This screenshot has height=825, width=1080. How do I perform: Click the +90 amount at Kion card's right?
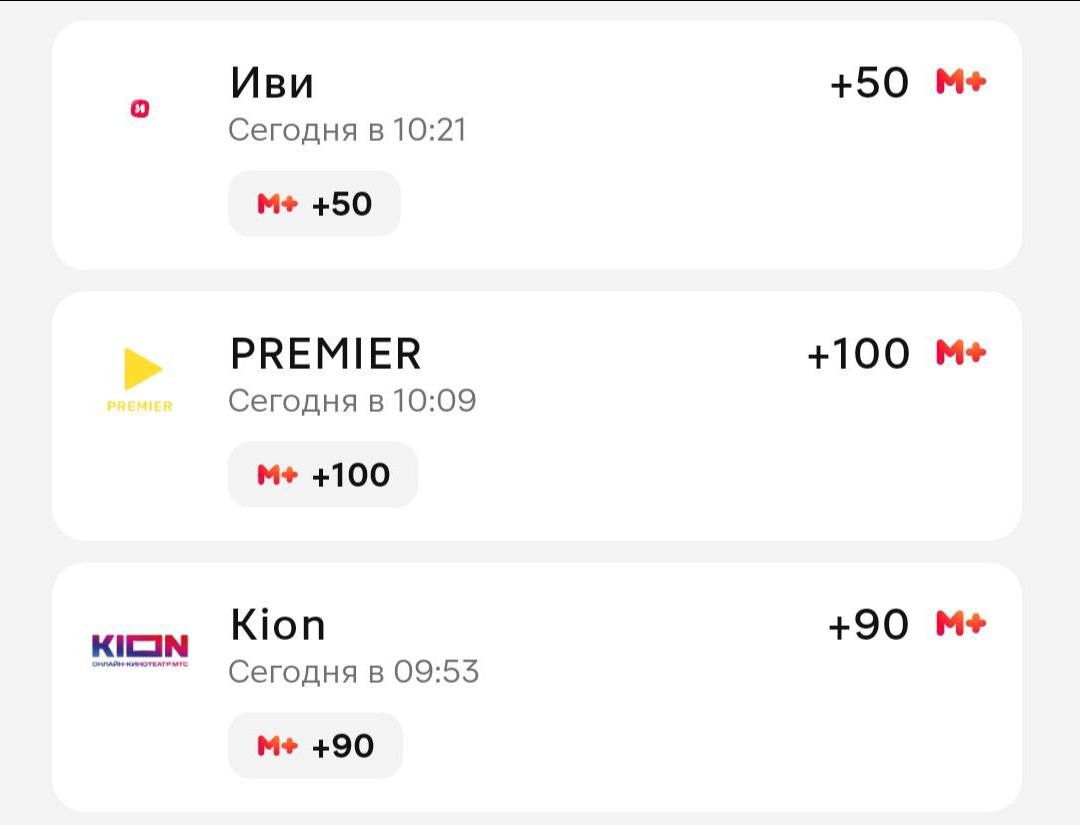coord(869,625)
